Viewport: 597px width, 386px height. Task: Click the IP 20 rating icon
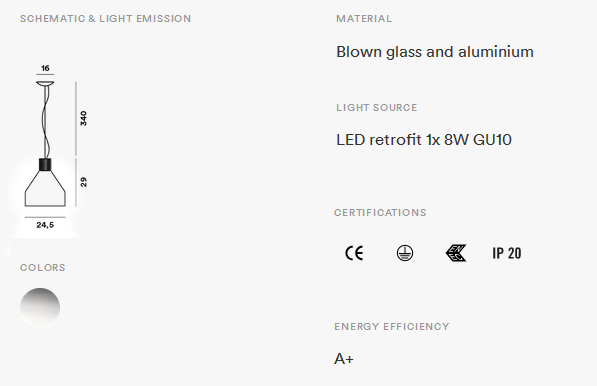507,253
